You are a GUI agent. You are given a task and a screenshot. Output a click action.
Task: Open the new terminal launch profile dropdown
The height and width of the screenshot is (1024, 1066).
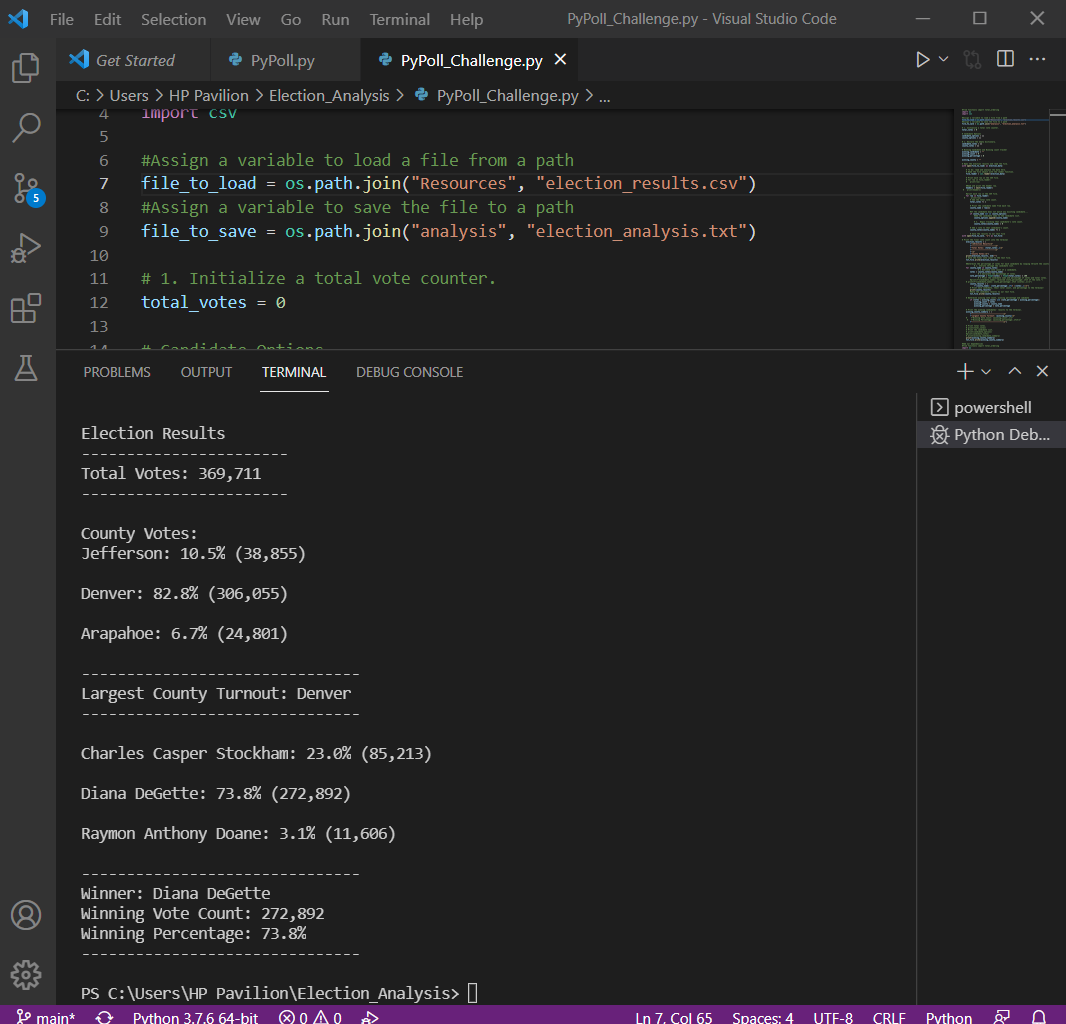[986, 372]
